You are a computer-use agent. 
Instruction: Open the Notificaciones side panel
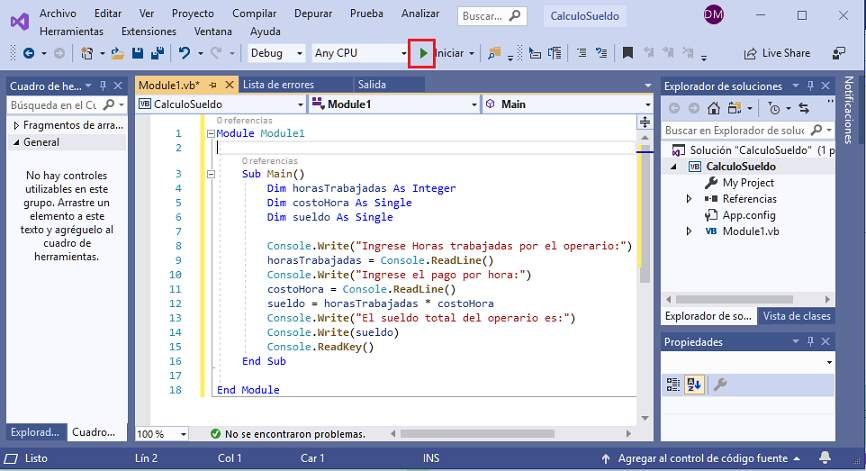pos(849,110)
